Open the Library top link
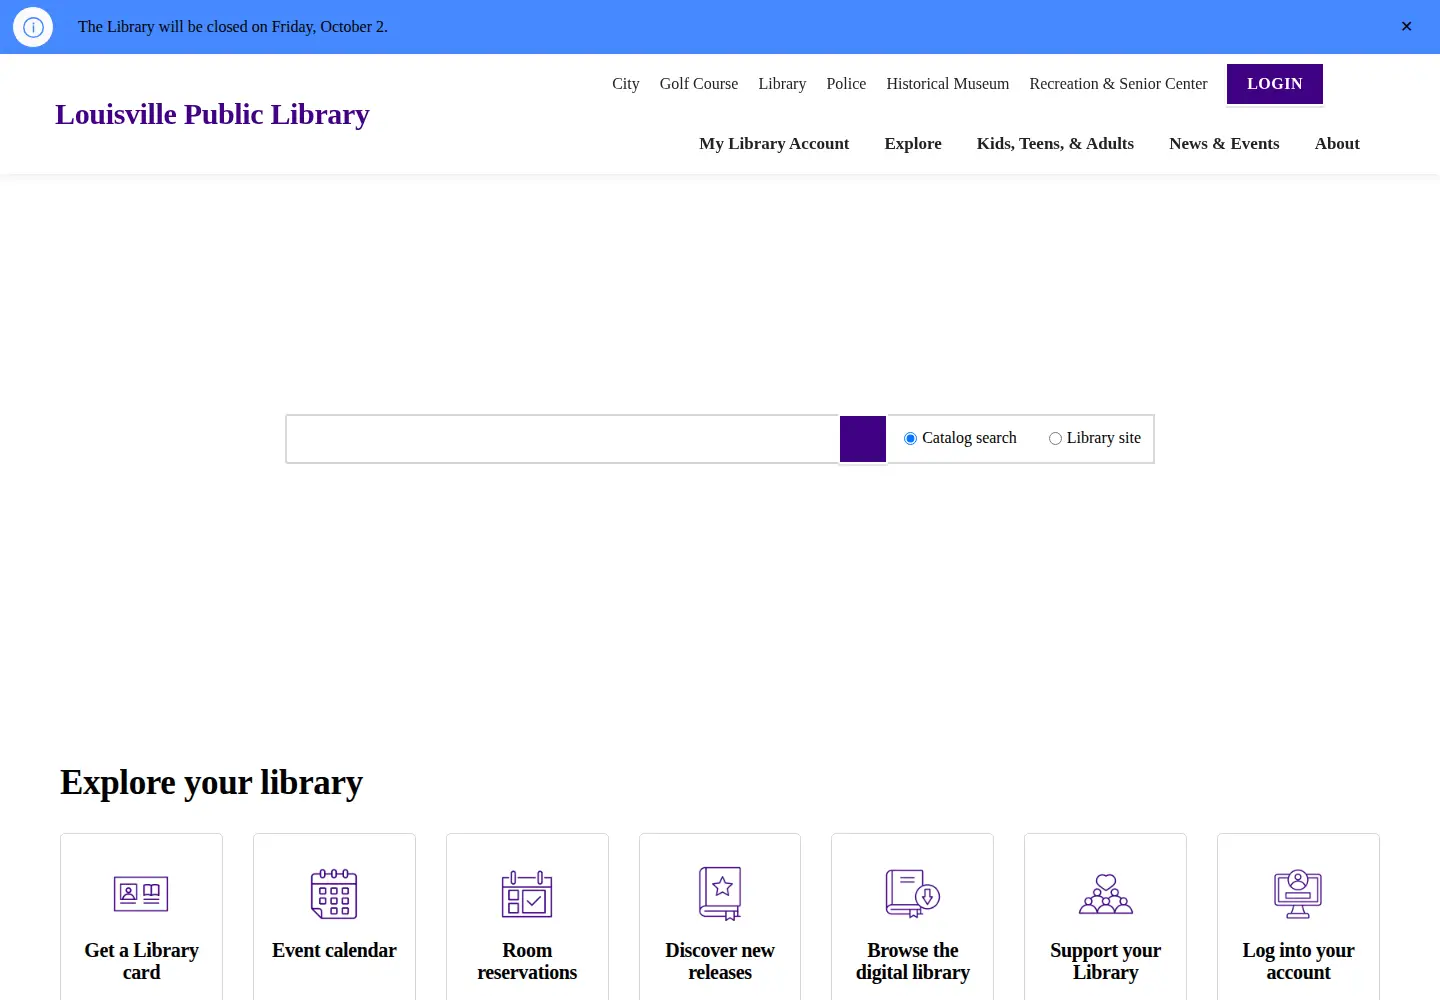1440x1000 pixels. tap(782, 84)
